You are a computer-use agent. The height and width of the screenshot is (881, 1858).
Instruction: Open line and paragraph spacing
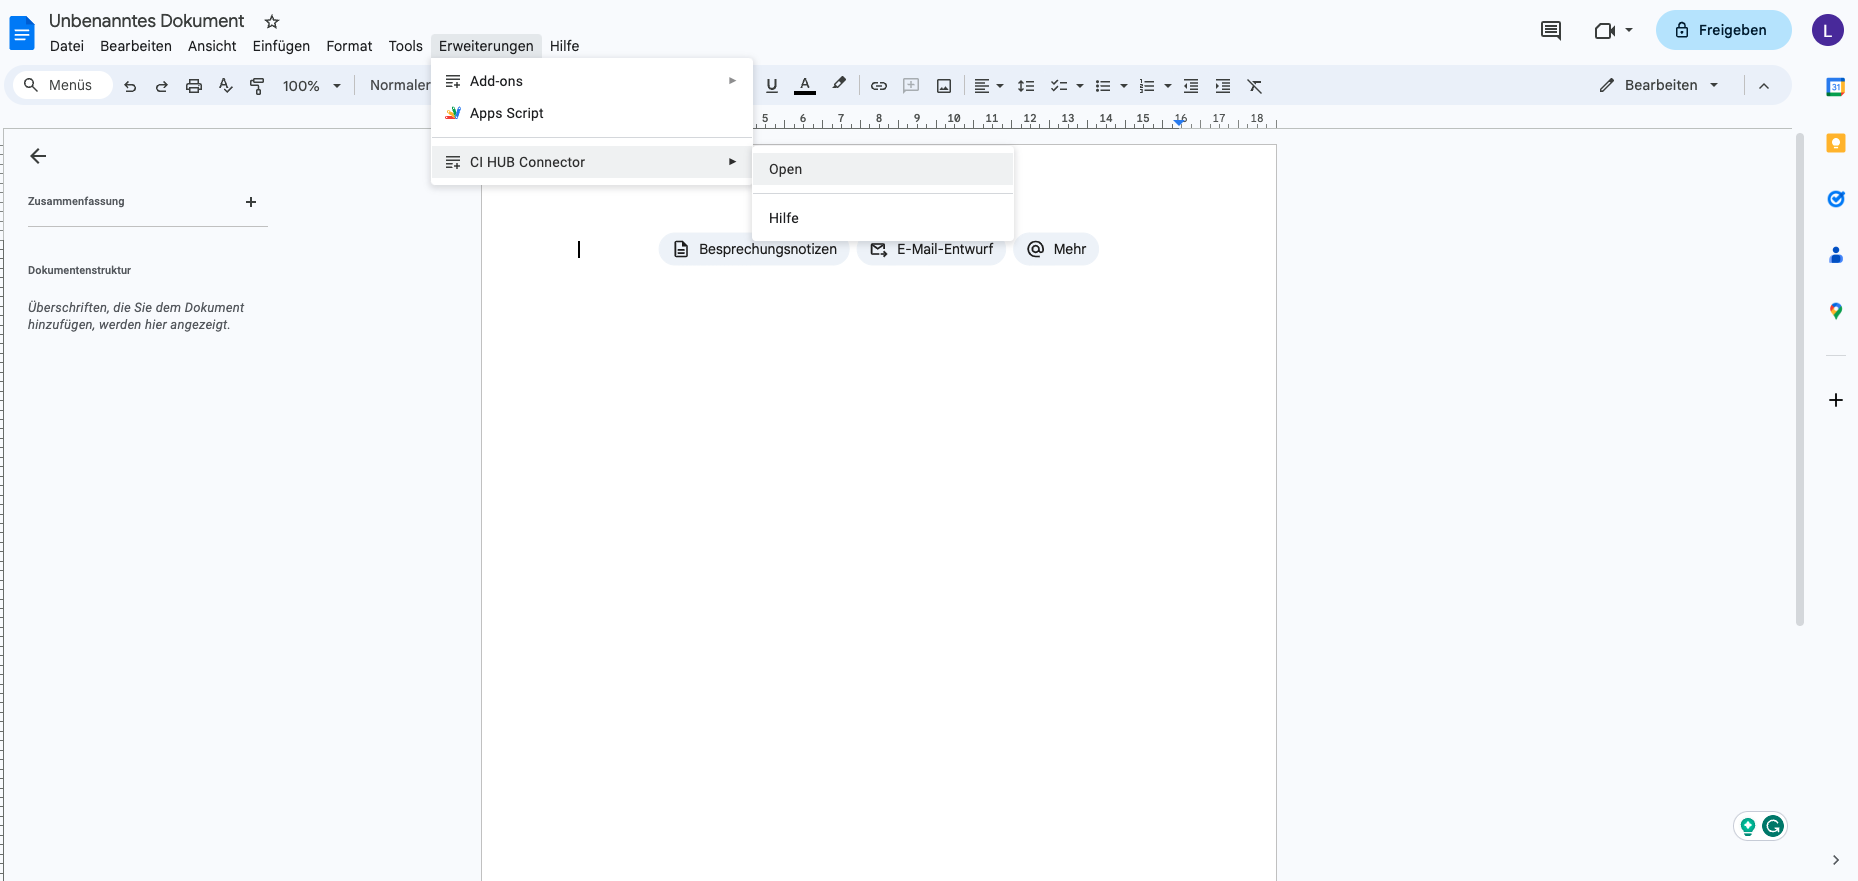pos(1026,86)
